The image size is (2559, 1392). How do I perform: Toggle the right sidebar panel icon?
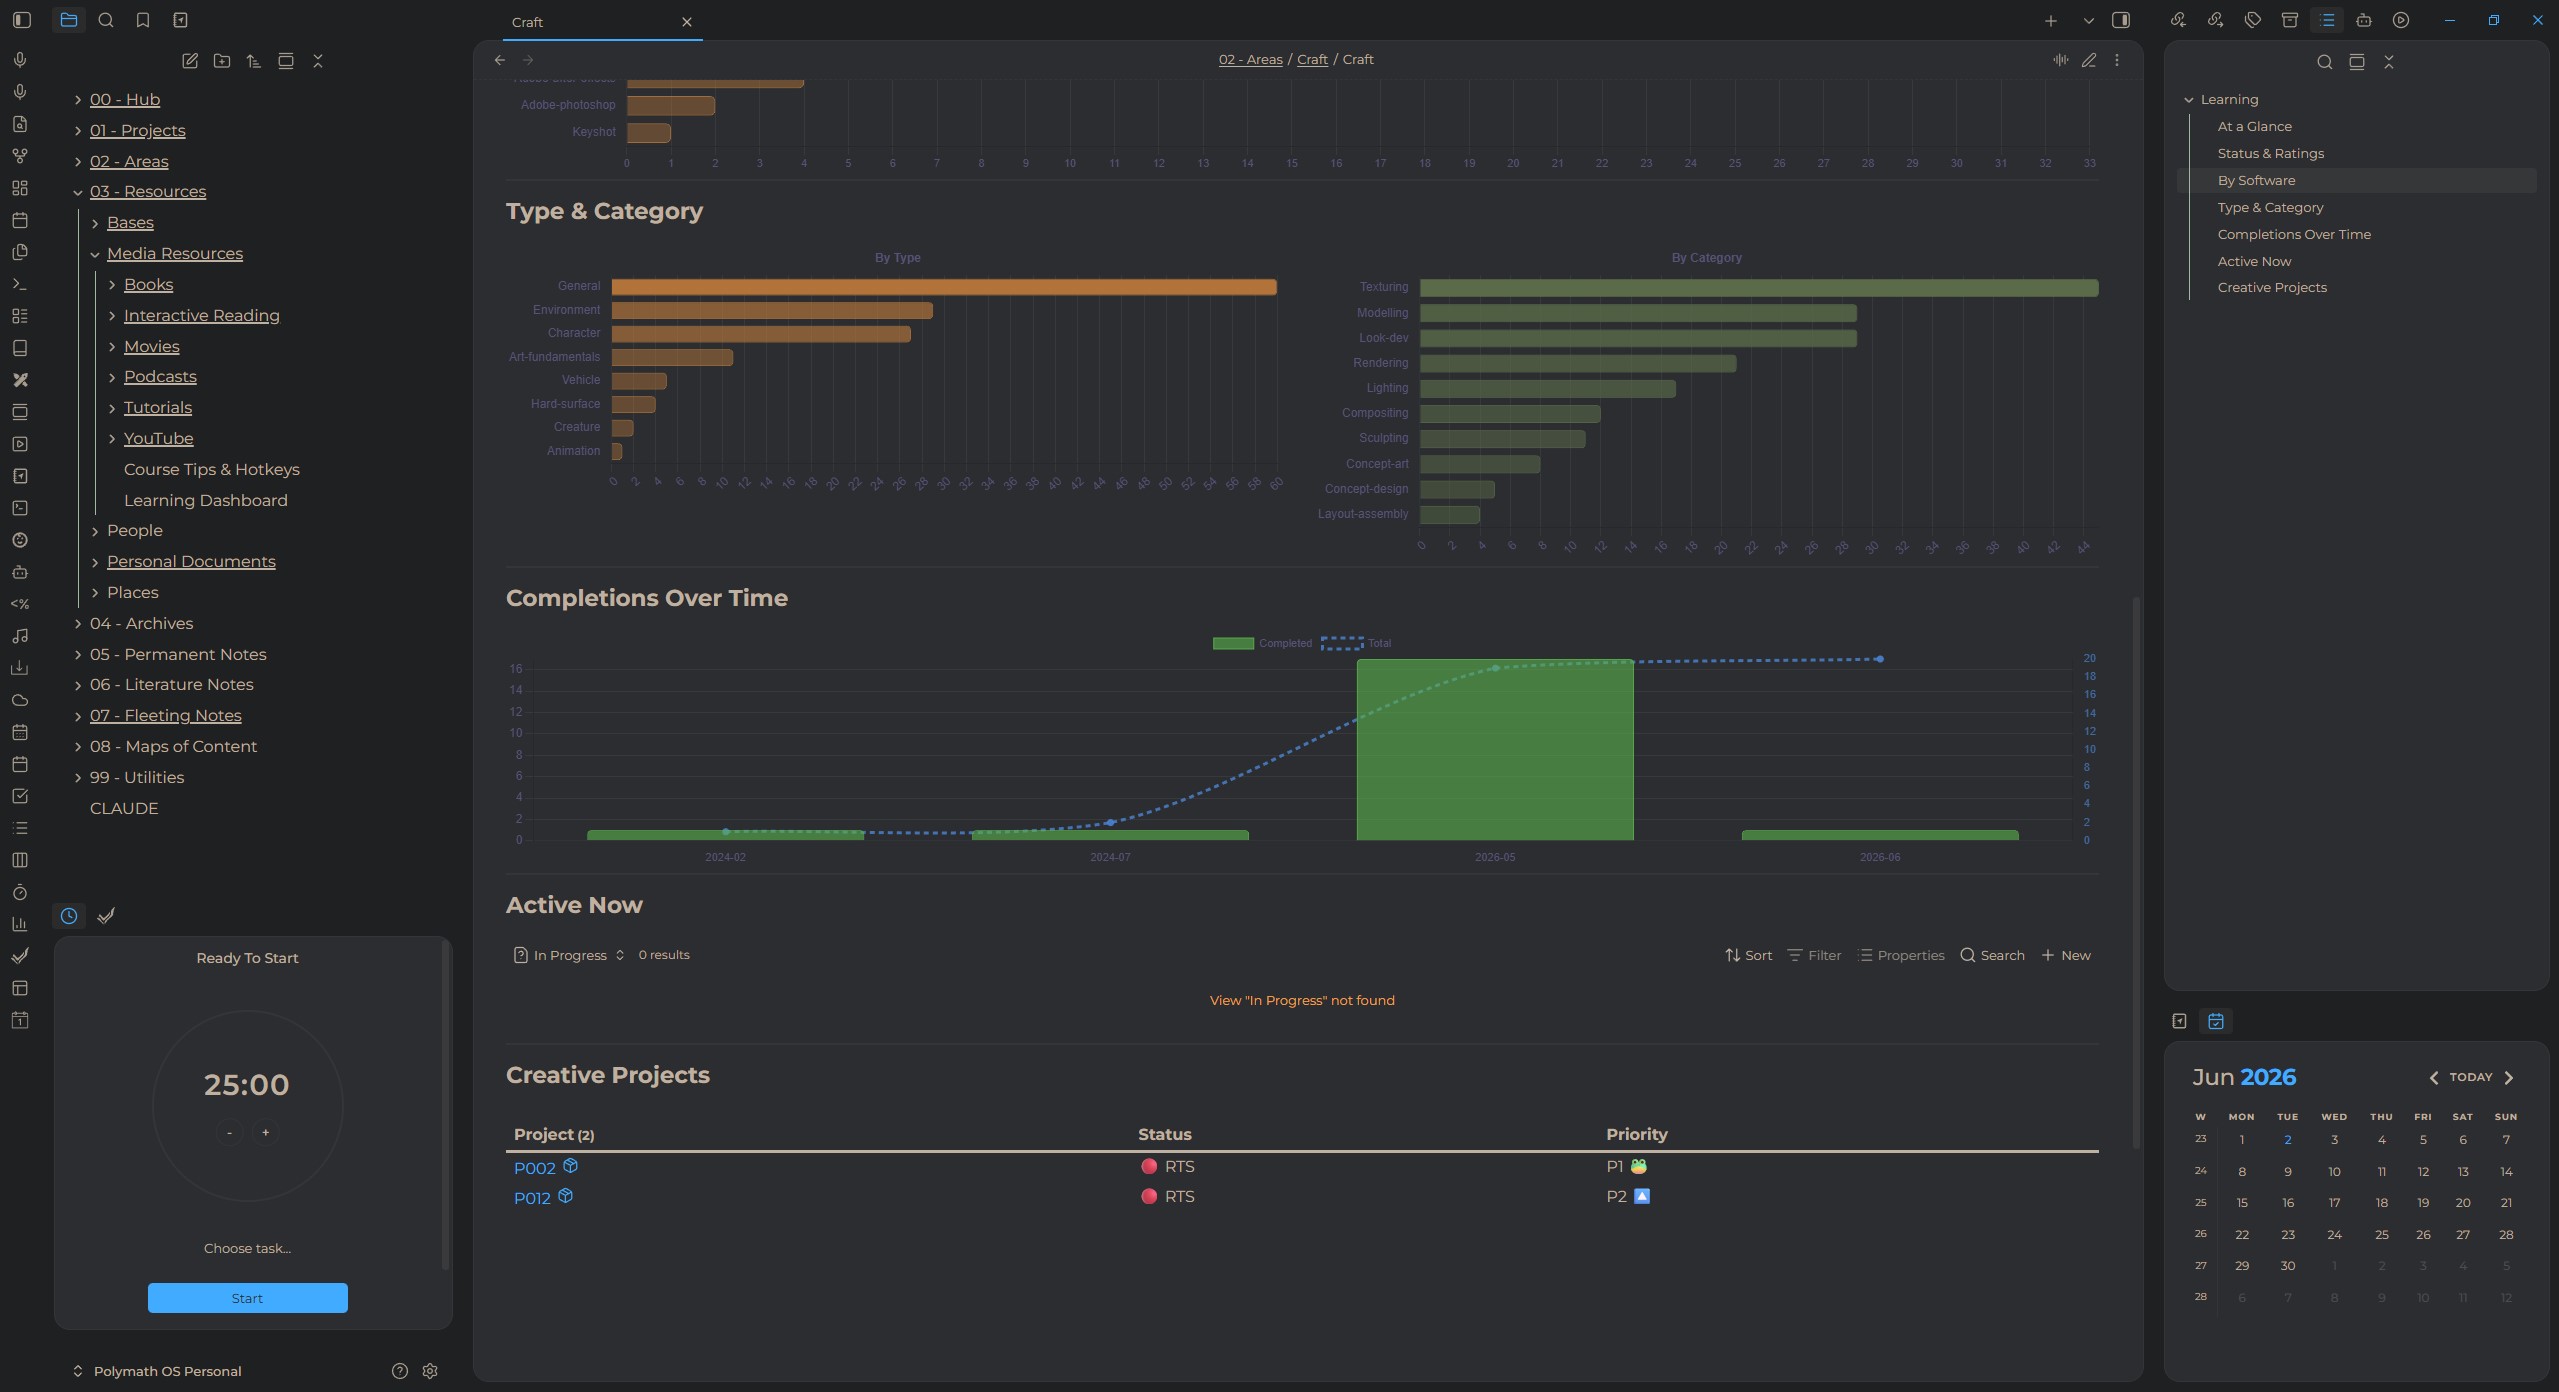2121,20
